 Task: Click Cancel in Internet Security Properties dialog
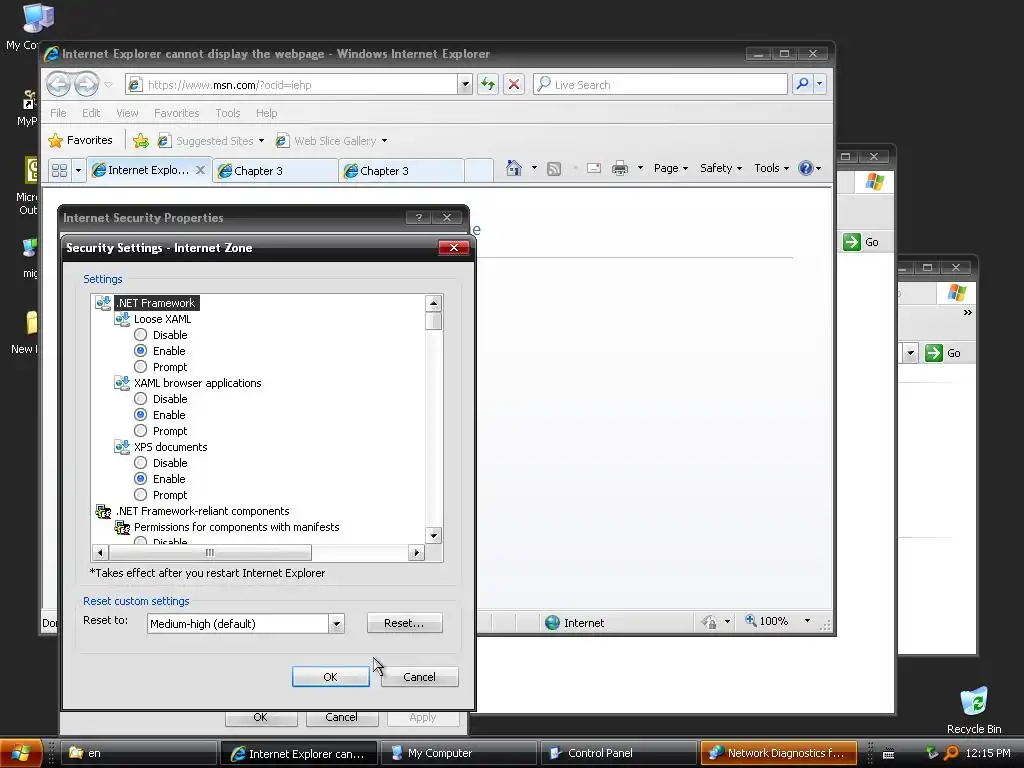[x=341, y=717]
